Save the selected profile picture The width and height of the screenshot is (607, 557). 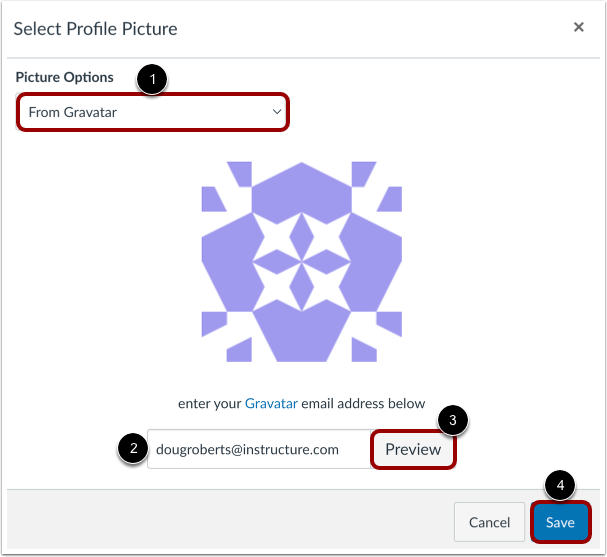click(560, 522)
